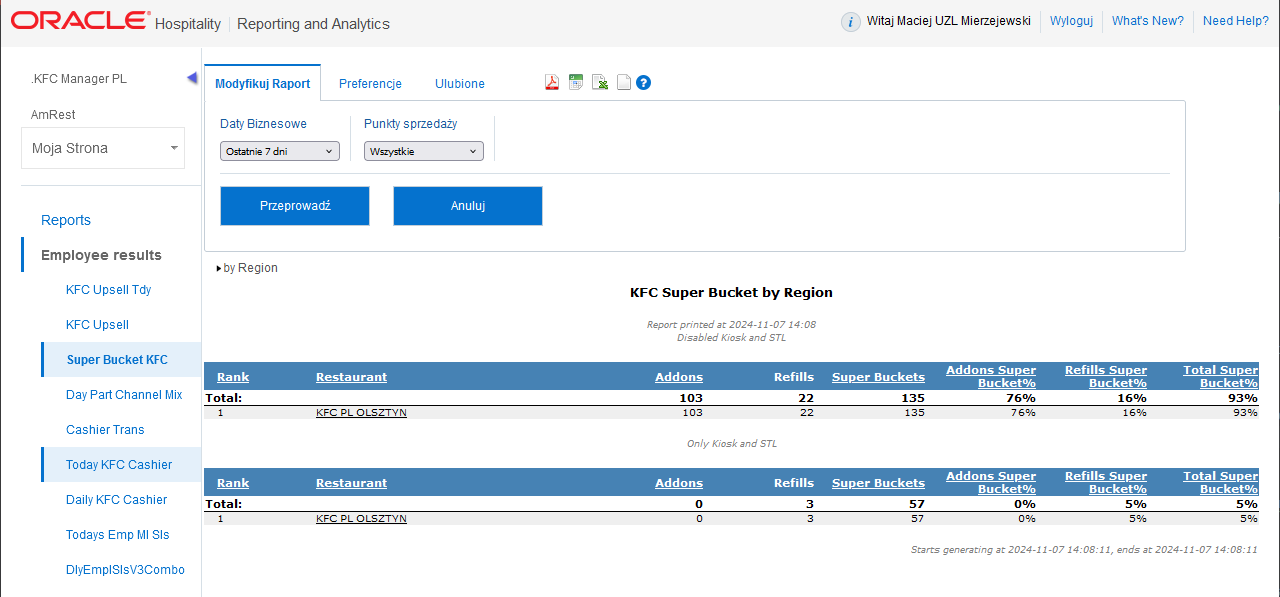Export report to Excel file icon
The width and height of the screenshot is (1280, 597).
point(600,83)
